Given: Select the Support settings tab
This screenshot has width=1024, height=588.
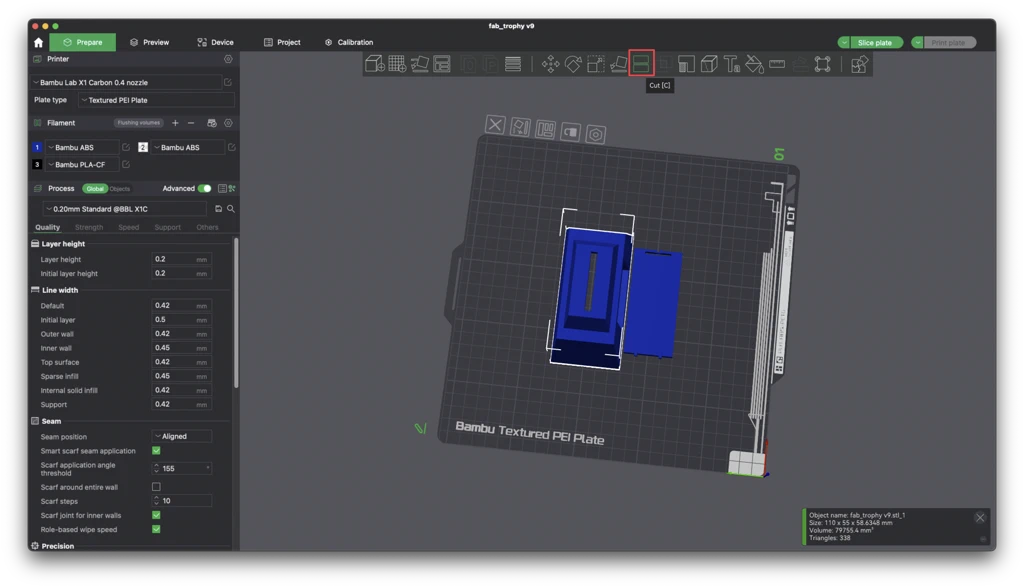Looking at the screenshot, I should [x=167, y=227].
